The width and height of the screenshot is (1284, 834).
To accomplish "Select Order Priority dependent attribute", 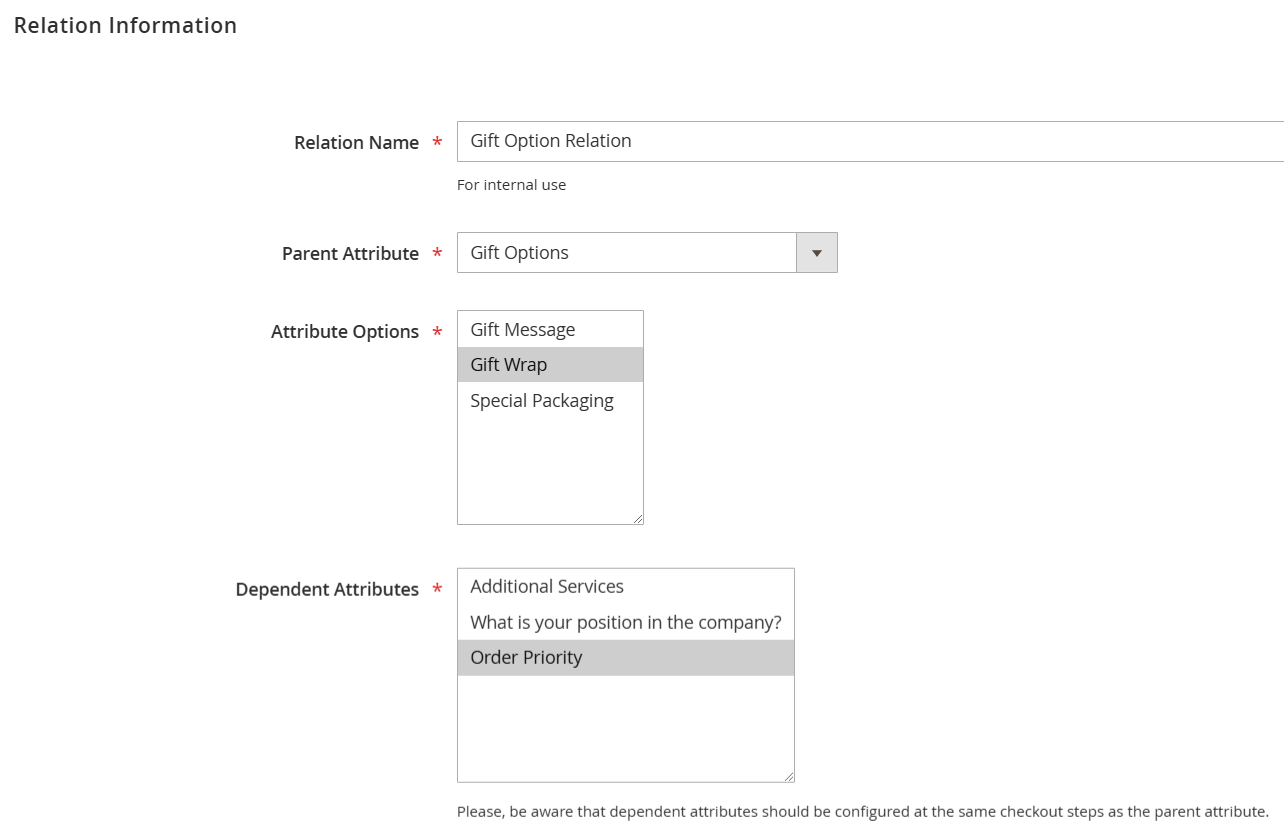I will point(626,657).
